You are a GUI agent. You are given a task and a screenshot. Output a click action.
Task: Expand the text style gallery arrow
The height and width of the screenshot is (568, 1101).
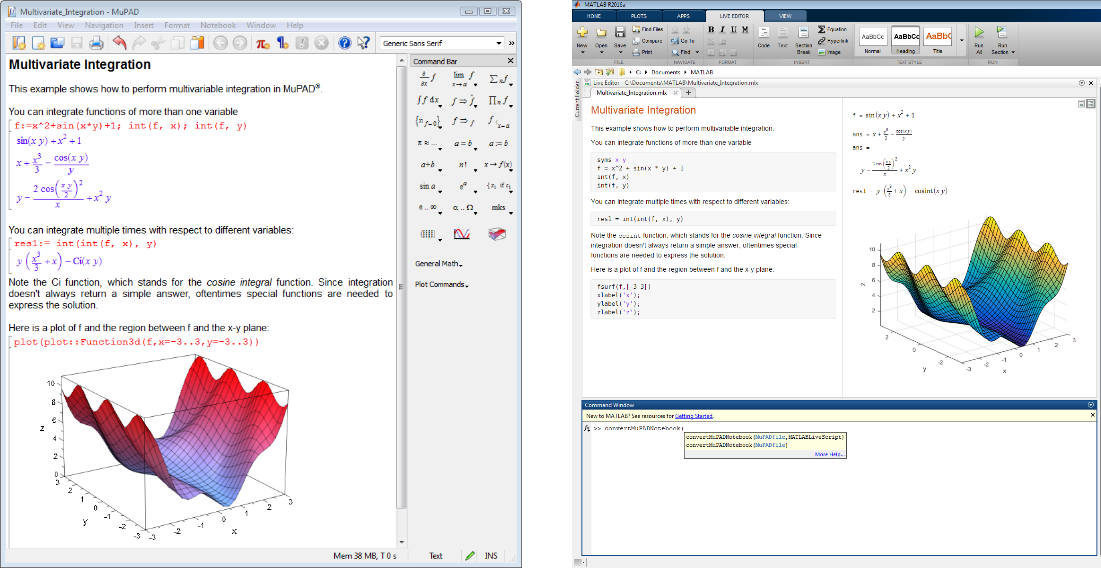tap(962, 39)
